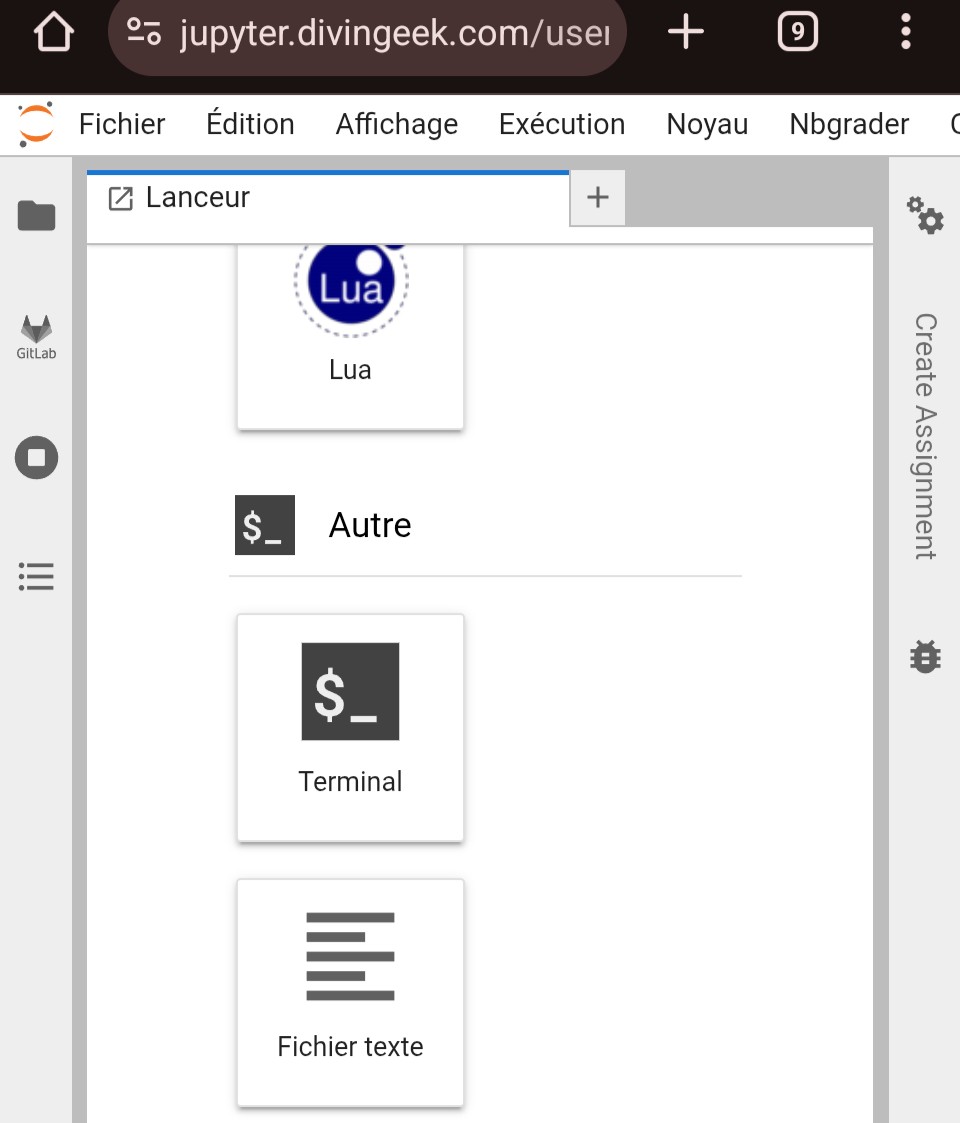The width and height of the screenshot is (960, 1123).
Task: Open the Nbgrader menu
Action: pyautogui.click(x=849, y=124)
